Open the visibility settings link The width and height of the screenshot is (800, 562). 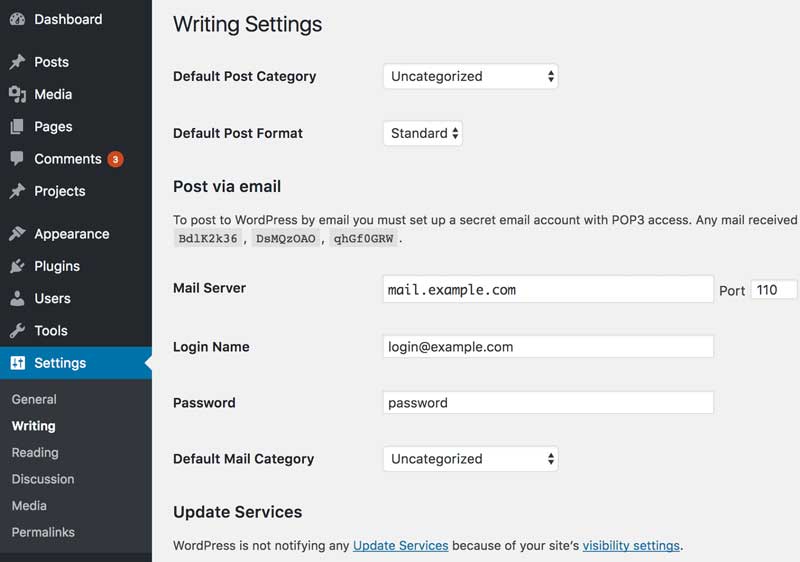(631, 545)
